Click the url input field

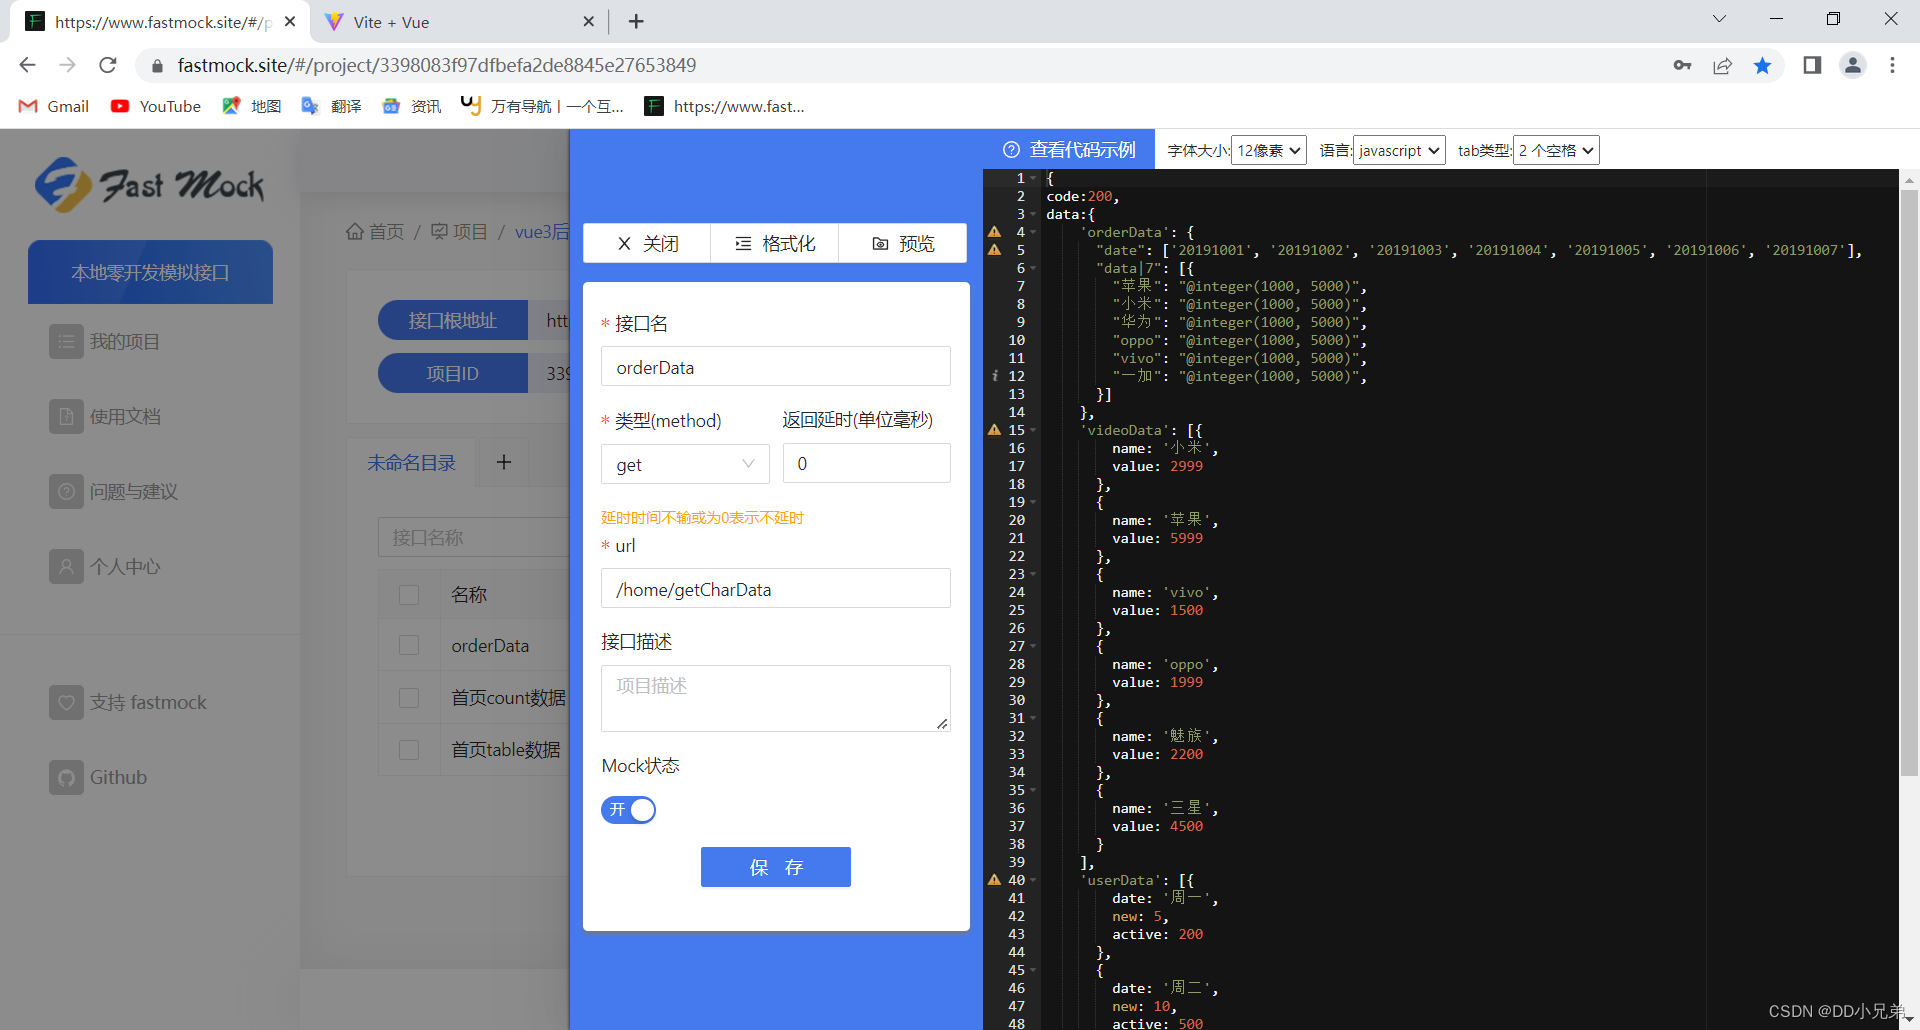(775, 589)
